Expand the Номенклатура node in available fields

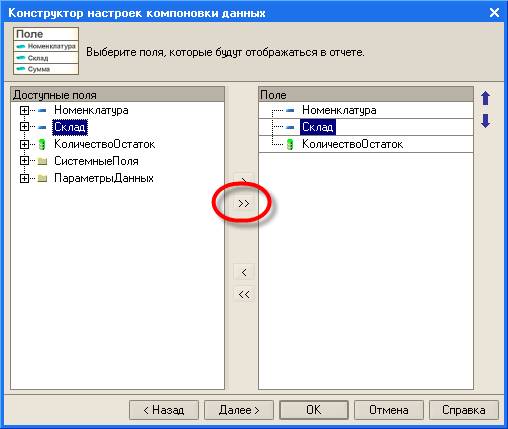point(24,110)
